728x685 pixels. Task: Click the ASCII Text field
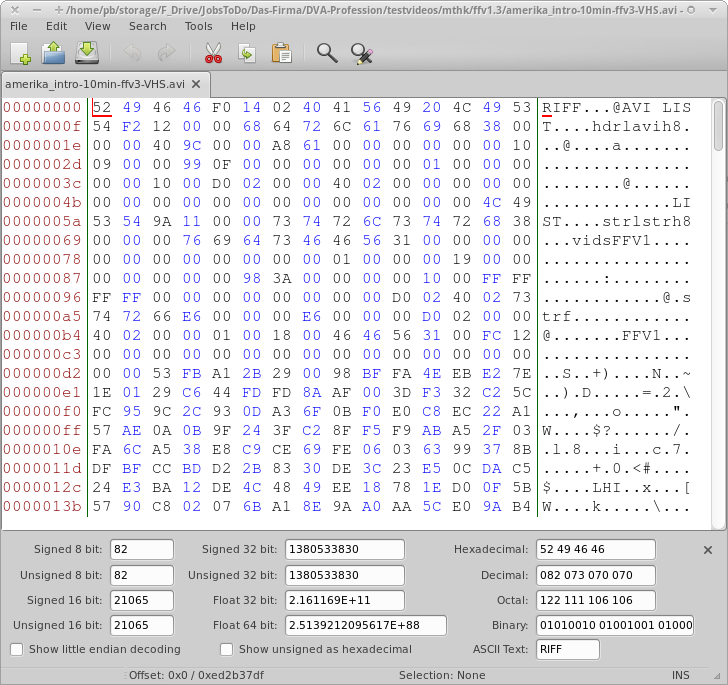click(566, 650)
